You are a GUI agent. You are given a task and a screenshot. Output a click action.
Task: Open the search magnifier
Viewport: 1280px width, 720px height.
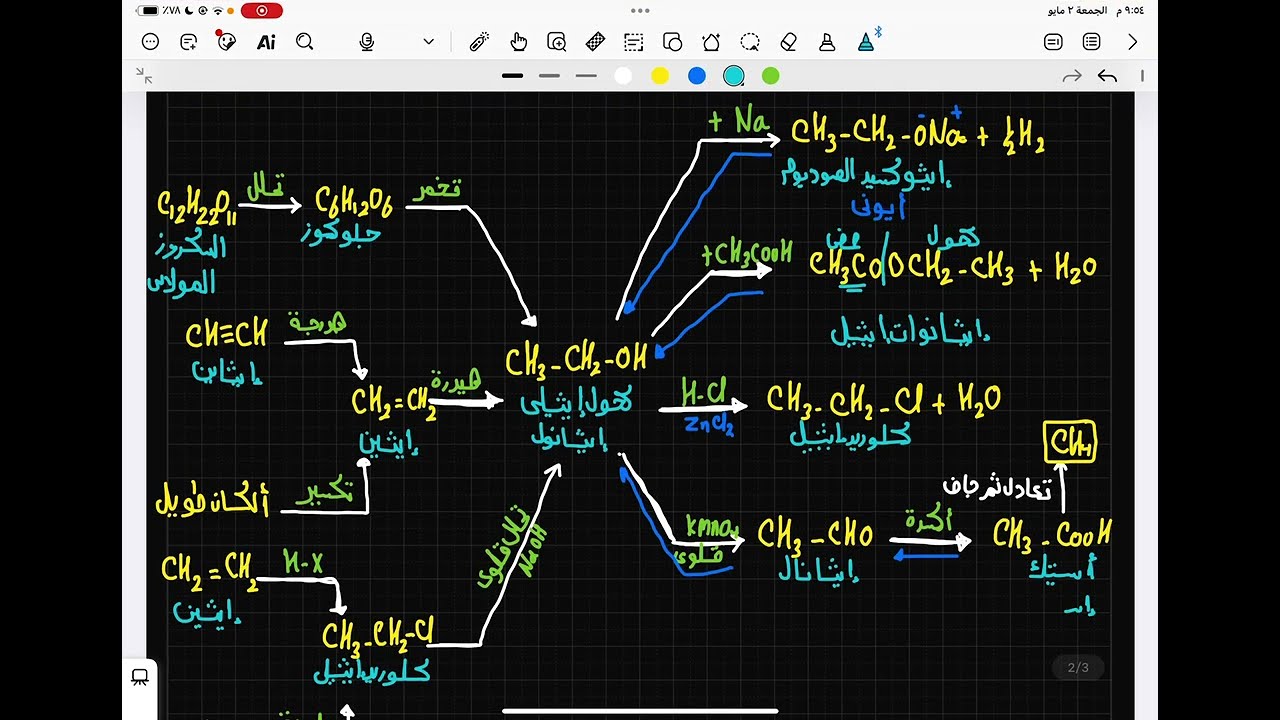305,42
